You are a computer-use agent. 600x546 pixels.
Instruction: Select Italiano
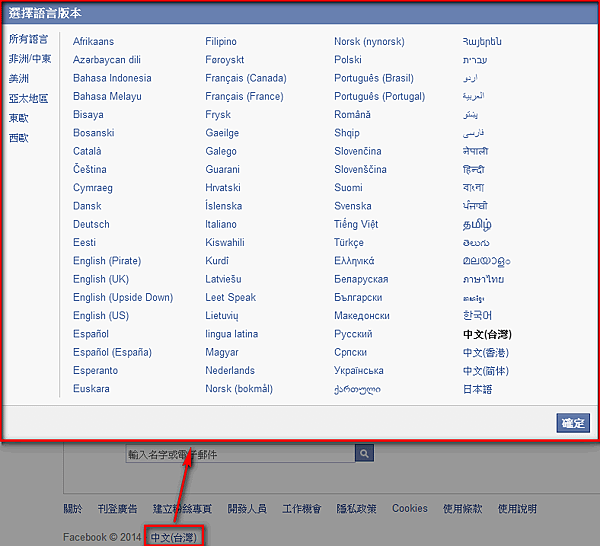coord(221,224)
